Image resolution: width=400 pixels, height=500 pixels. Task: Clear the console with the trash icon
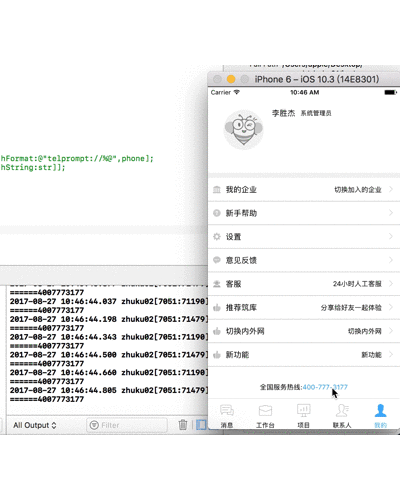(183, 425)
